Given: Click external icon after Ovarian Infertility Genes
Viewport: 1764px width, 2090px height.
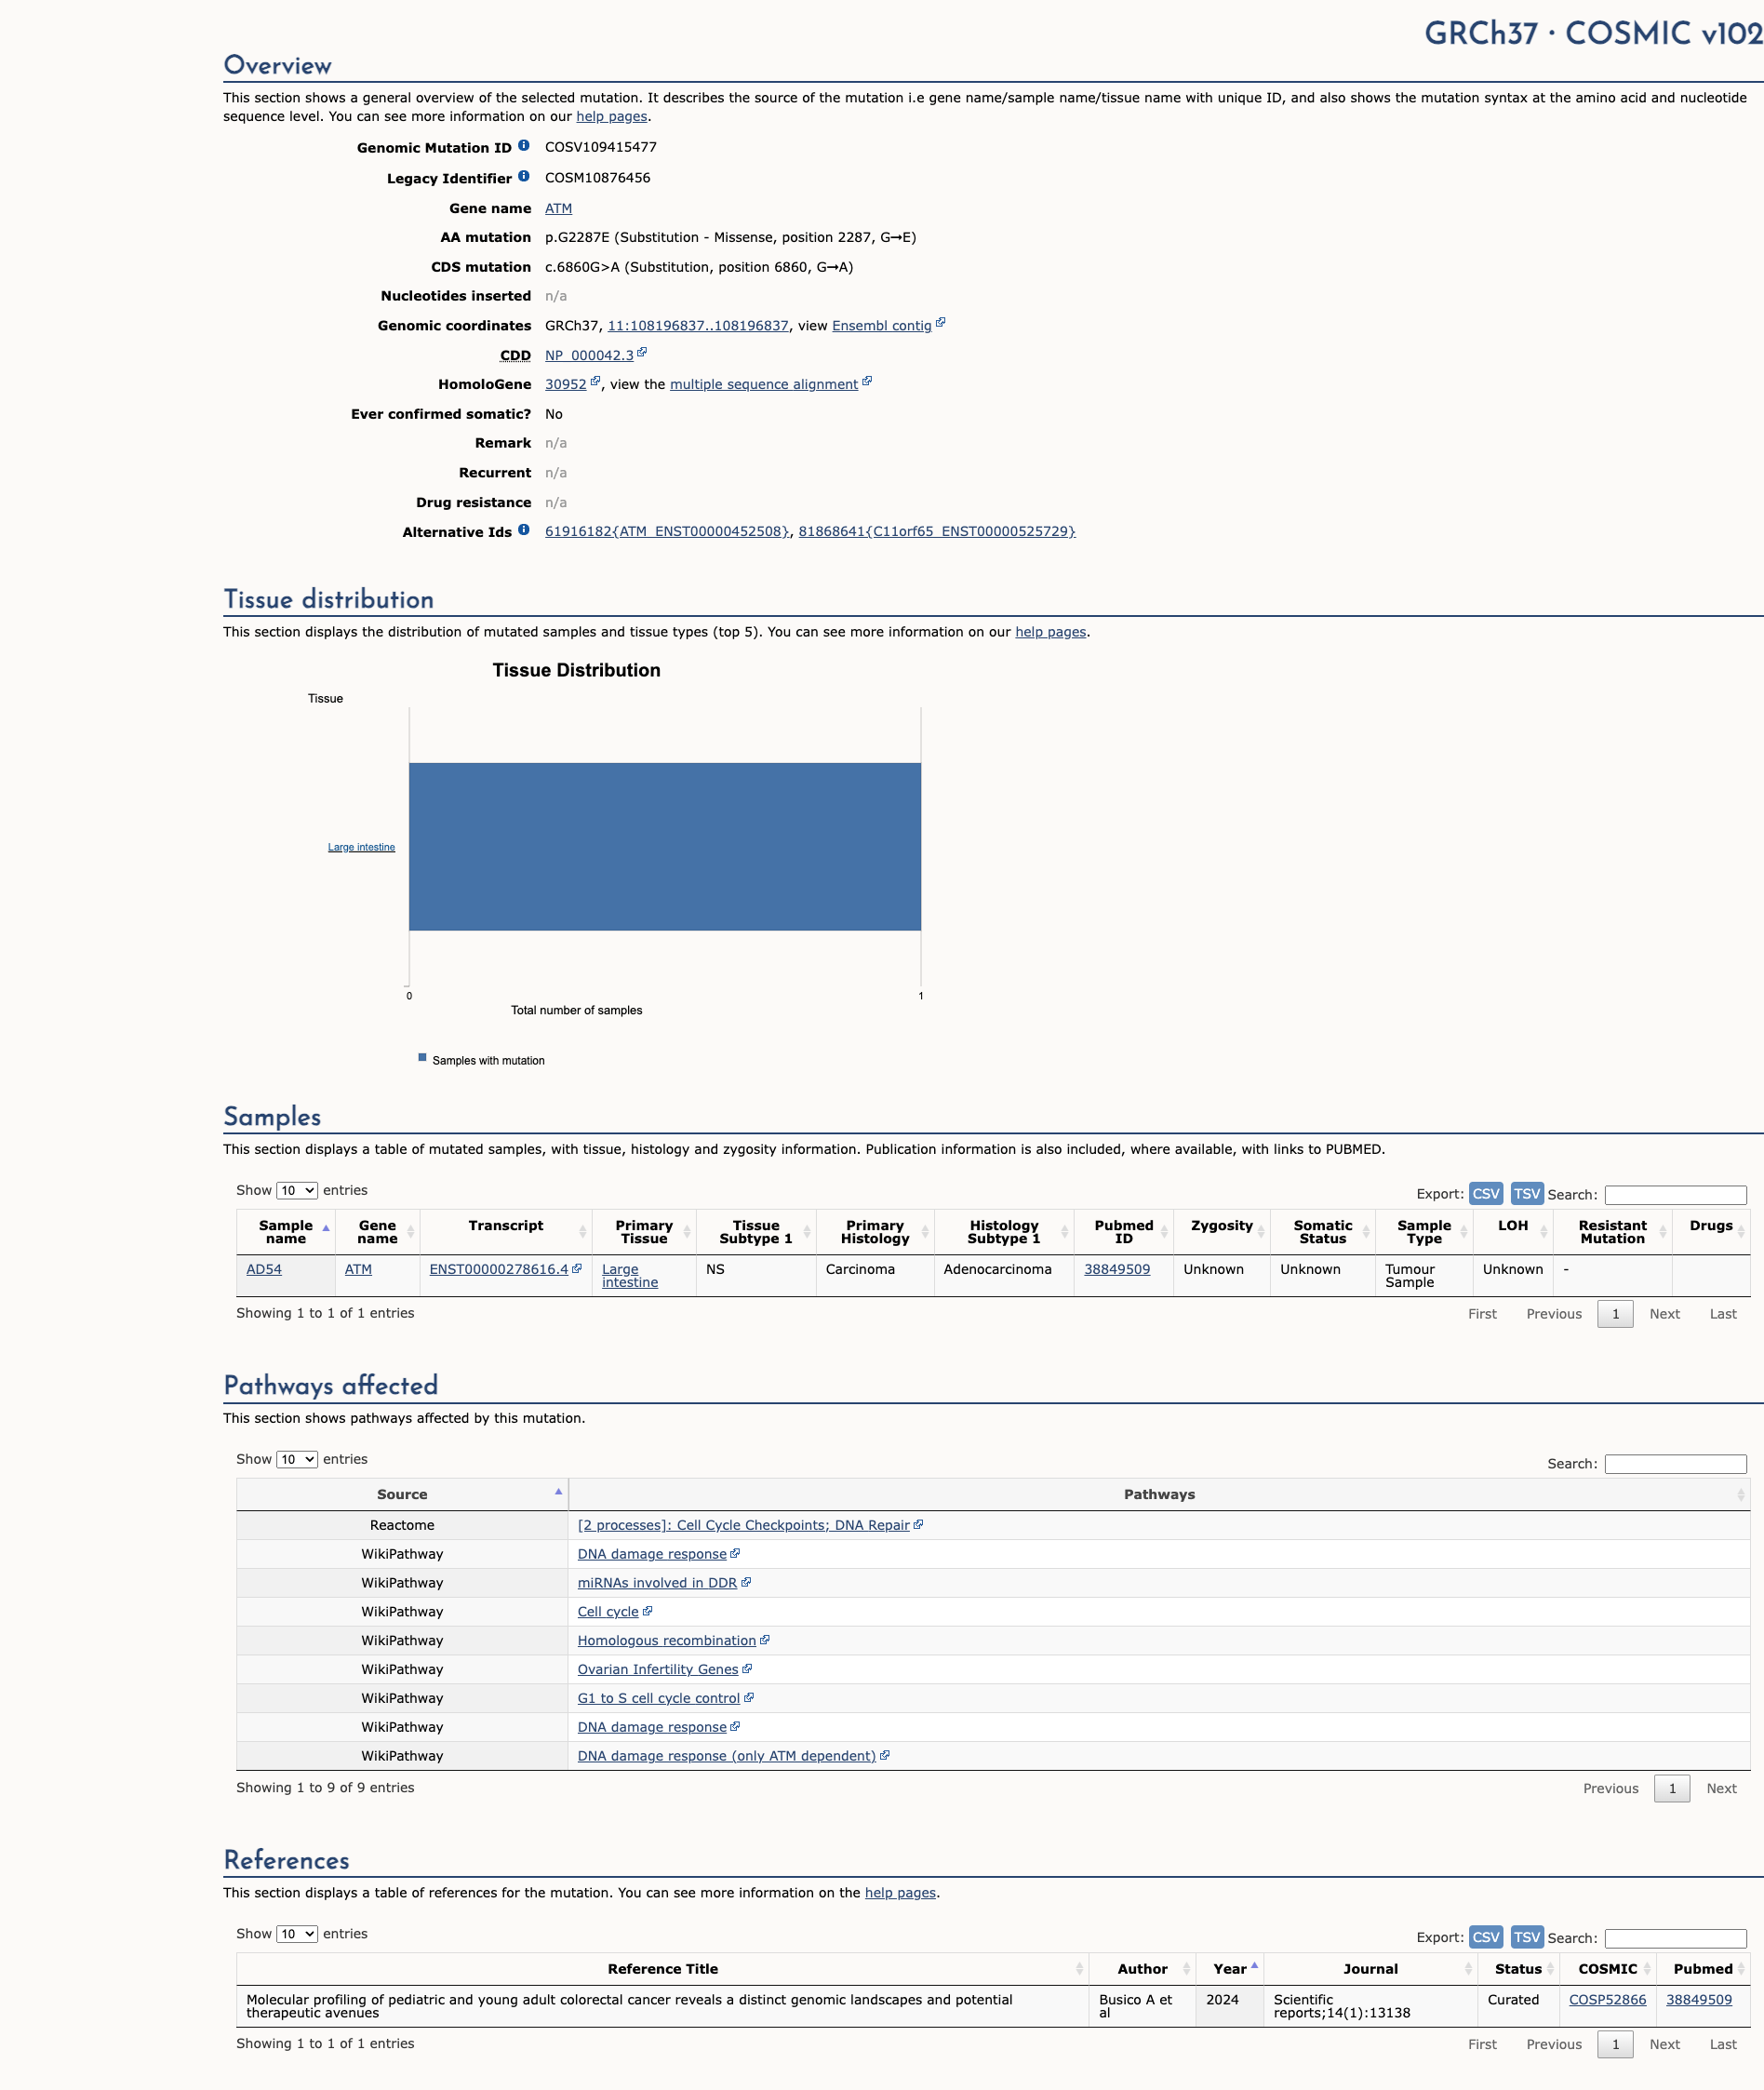Looking at the screenshot, I should pos(747,1670).
